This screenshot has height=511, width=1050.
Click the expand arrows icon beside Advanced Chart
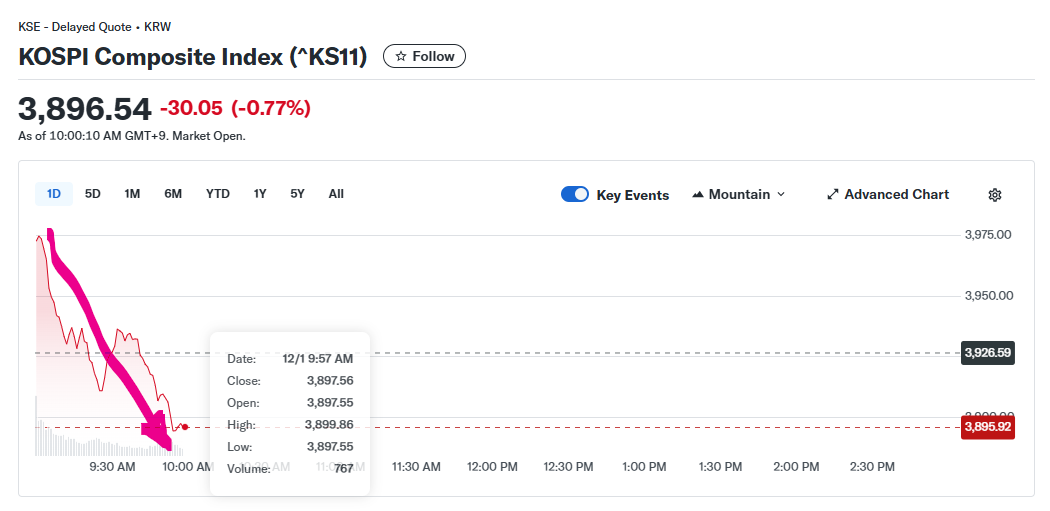[x=832, y=195]
